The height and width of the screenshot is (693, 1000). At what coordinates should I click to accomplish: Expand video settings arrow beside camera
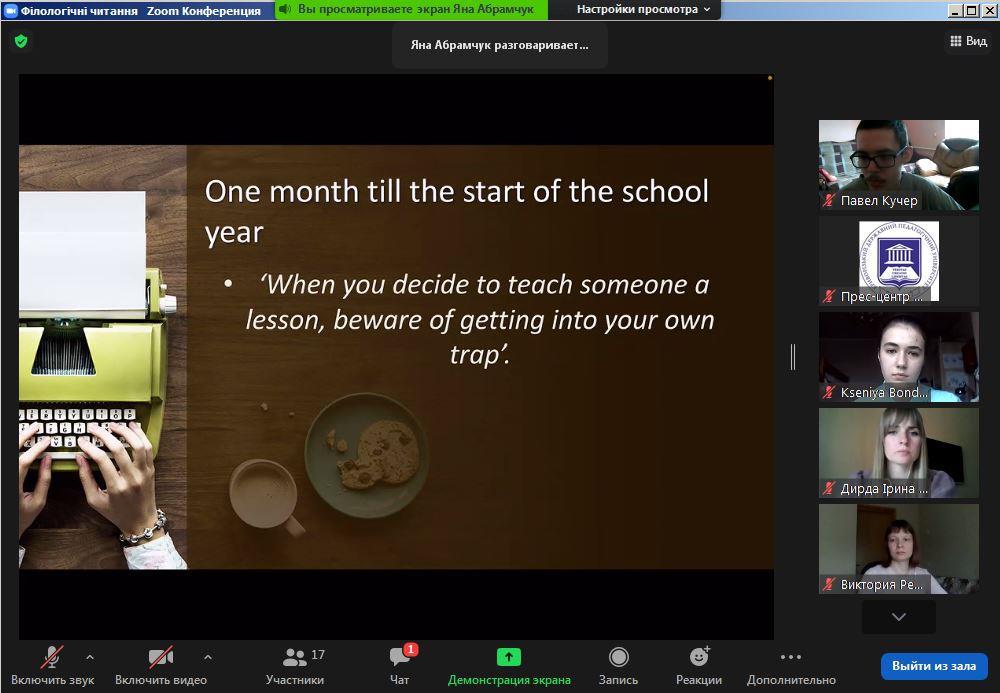(x=208, y=657)
